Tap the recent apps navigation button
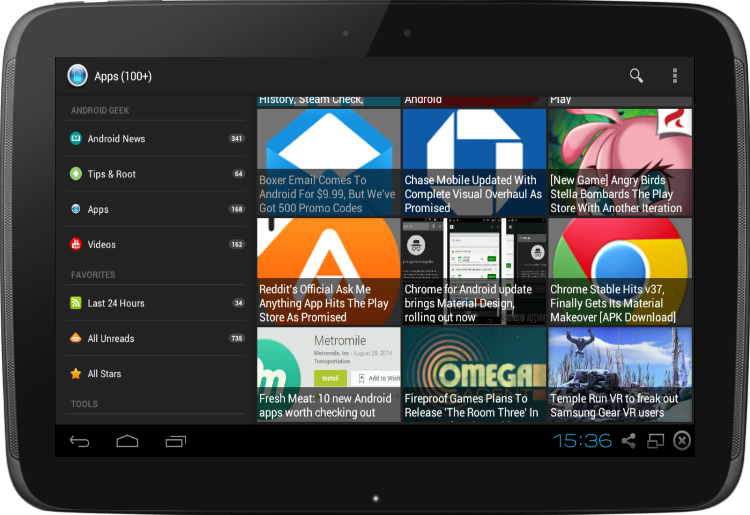Screen dimensions: 750x515 pyautogui.click(x=176, y=441)
